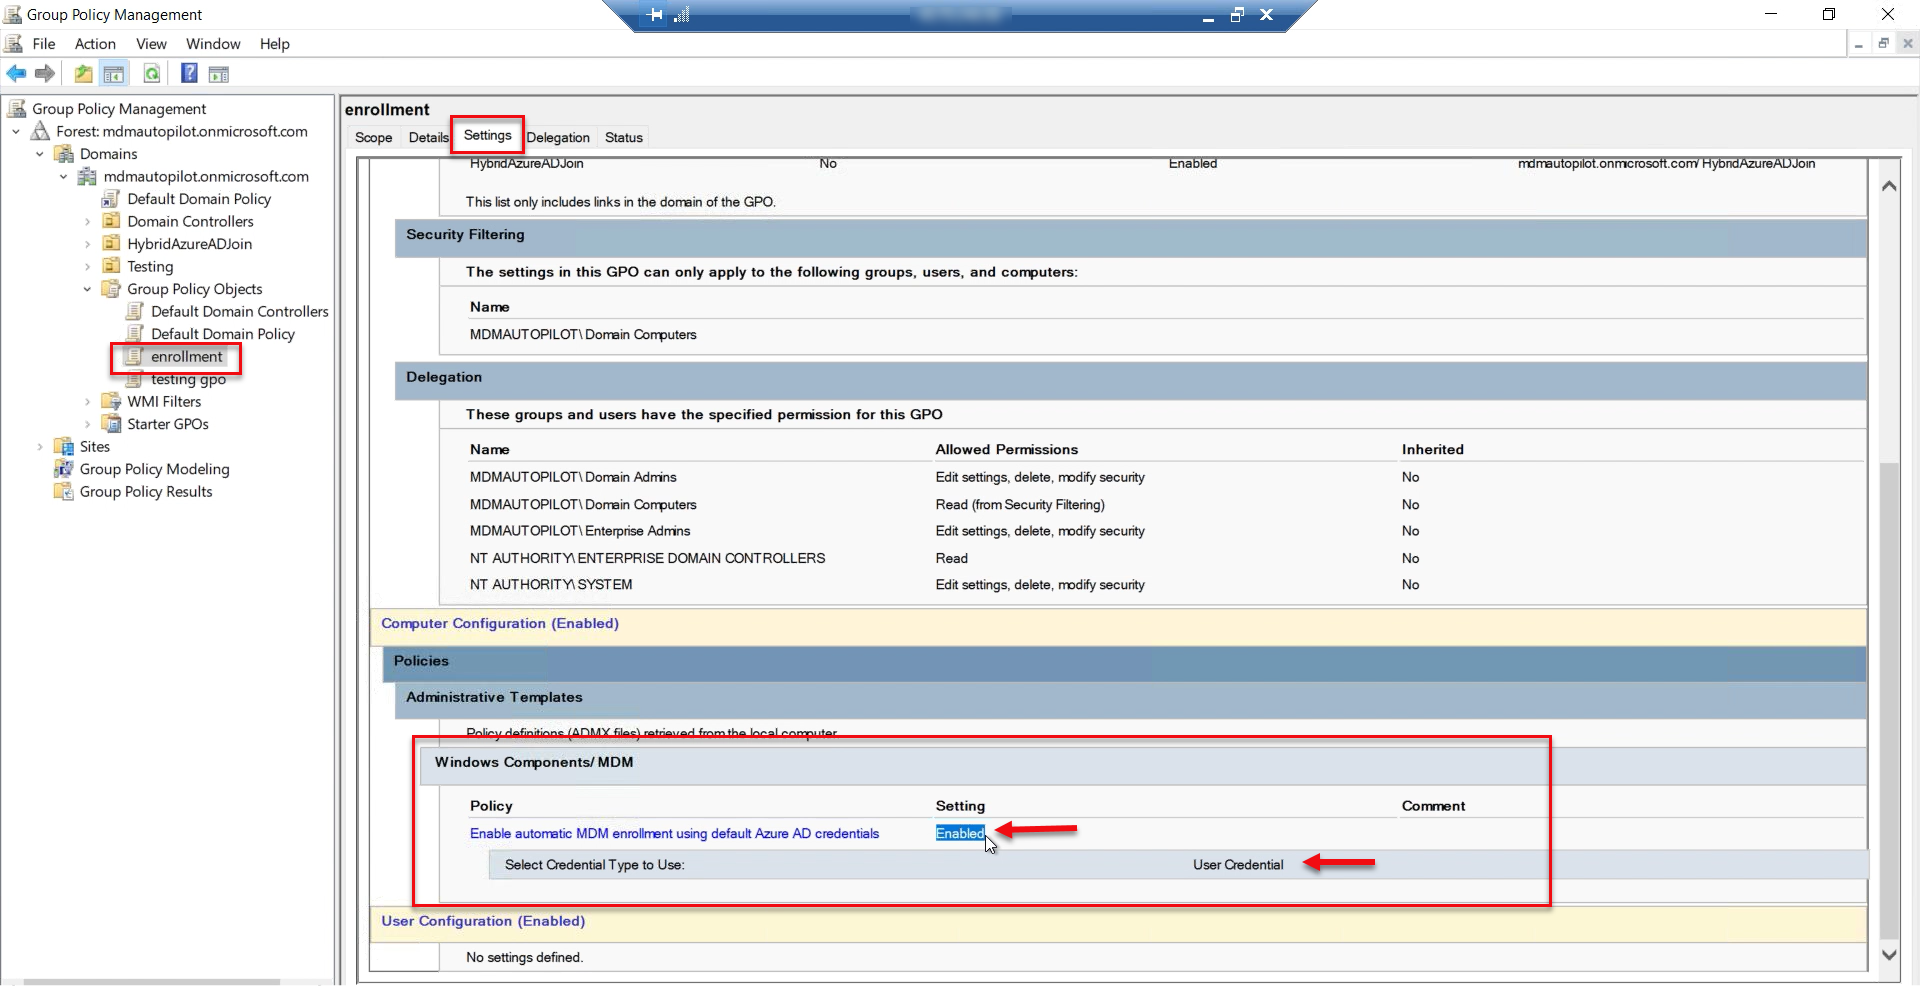The width and height of the screenshot is (1920, 986).
Task: Click the MDMAUTOPILOT\Domain Admins delegation entry
Action: point(573,477)
